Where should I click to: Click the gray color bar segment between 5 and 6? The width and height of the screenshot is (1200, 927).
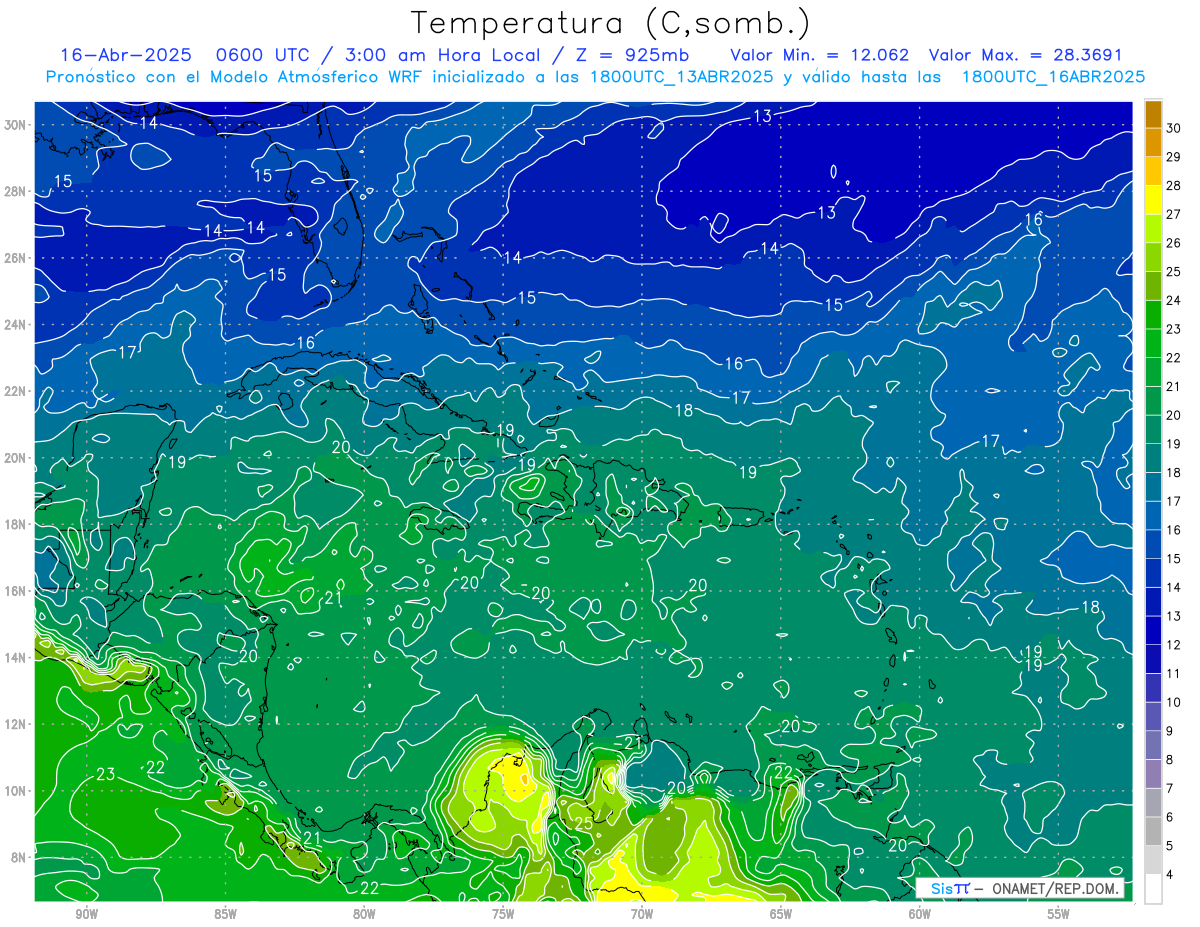coord(1153,831)
